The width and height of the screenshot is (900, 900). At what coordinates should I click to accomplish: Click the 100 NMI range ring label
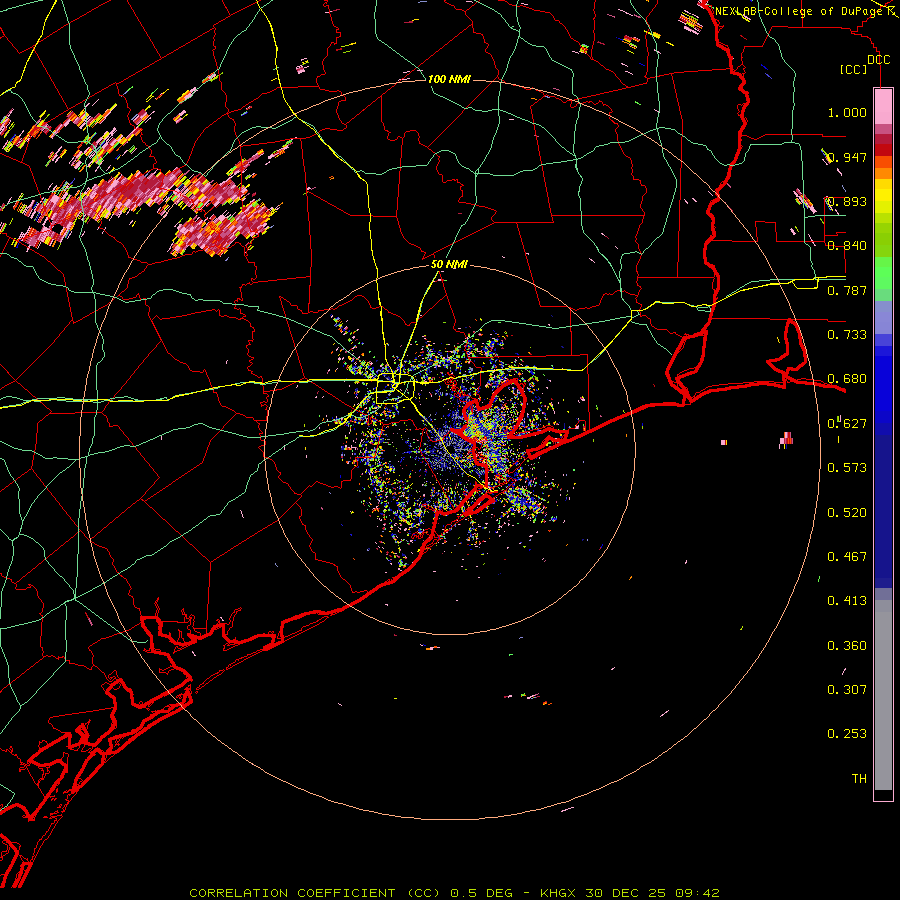coord(449,79)
